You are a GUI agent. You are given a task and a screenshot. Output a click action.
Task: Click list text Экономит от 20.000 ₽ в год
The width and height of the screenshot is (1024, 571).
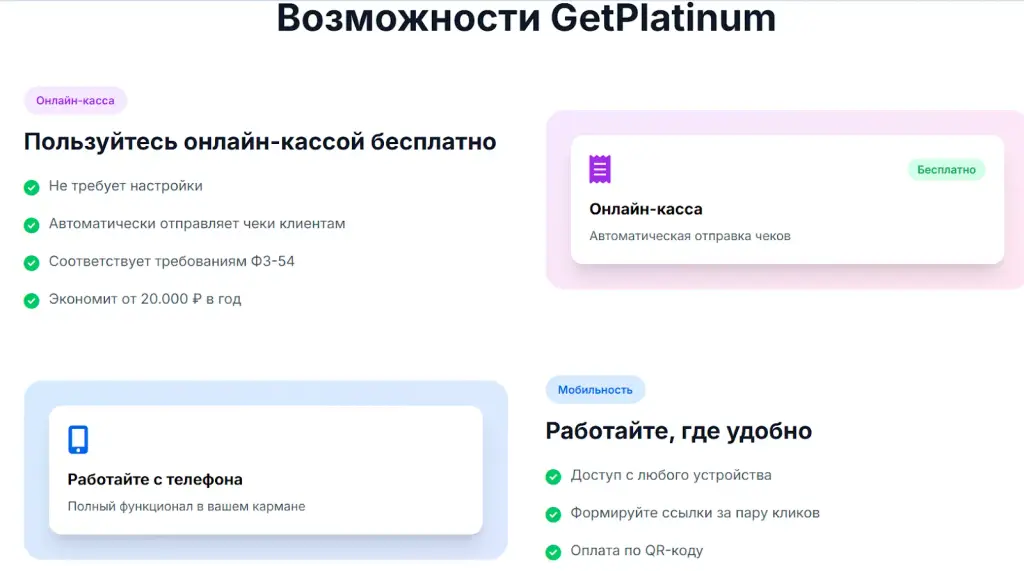[x=144, y=299]
